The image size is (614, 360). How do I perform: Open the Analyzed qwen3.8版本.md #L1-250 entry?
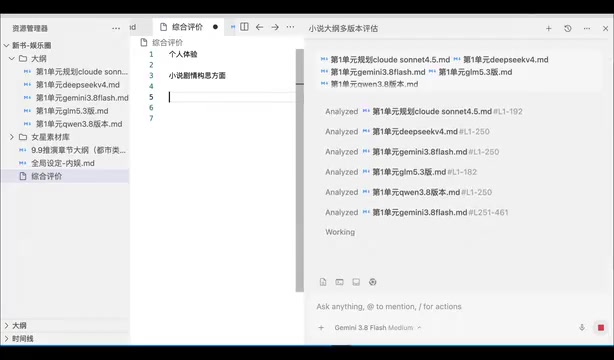[408, 192]
